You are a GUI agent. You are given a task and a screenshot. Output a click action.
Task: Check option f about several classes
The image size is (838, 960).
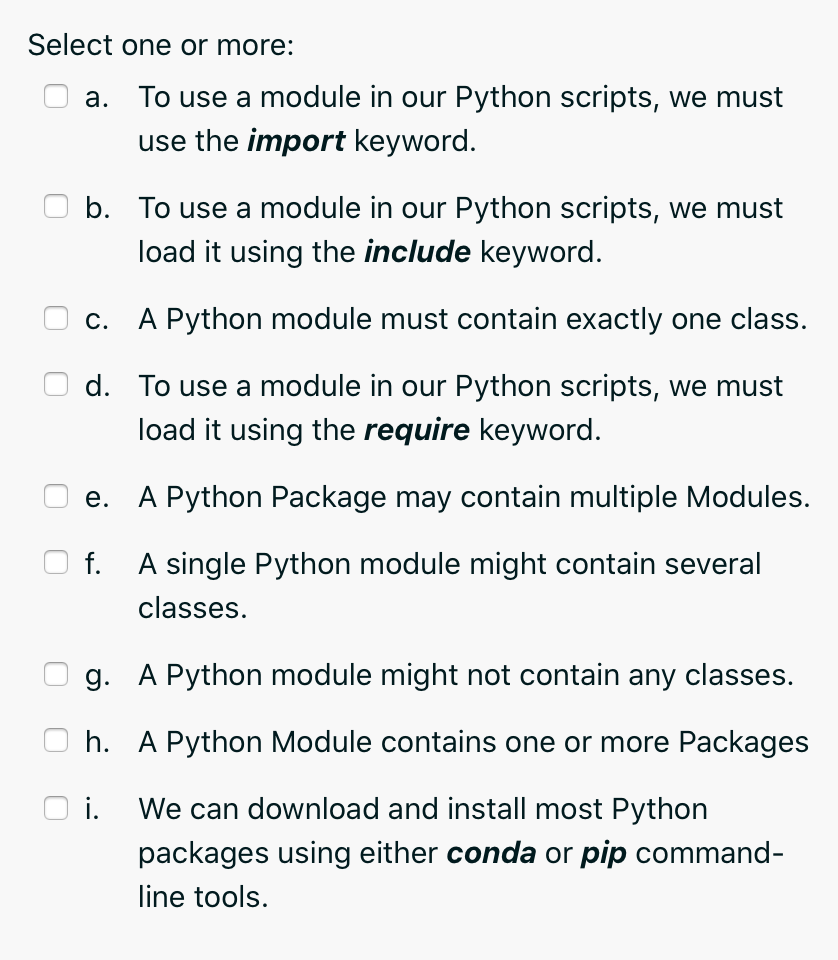(x=56, y=563)
